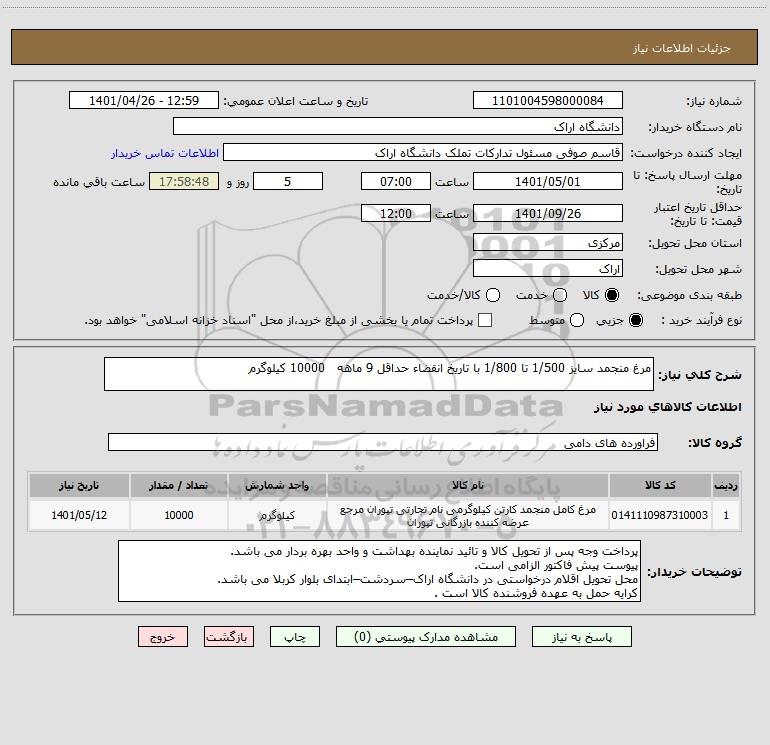The width and height of the screenshot is (770, 745).
Task: Click the کد کالا column header
Action: 660,486
